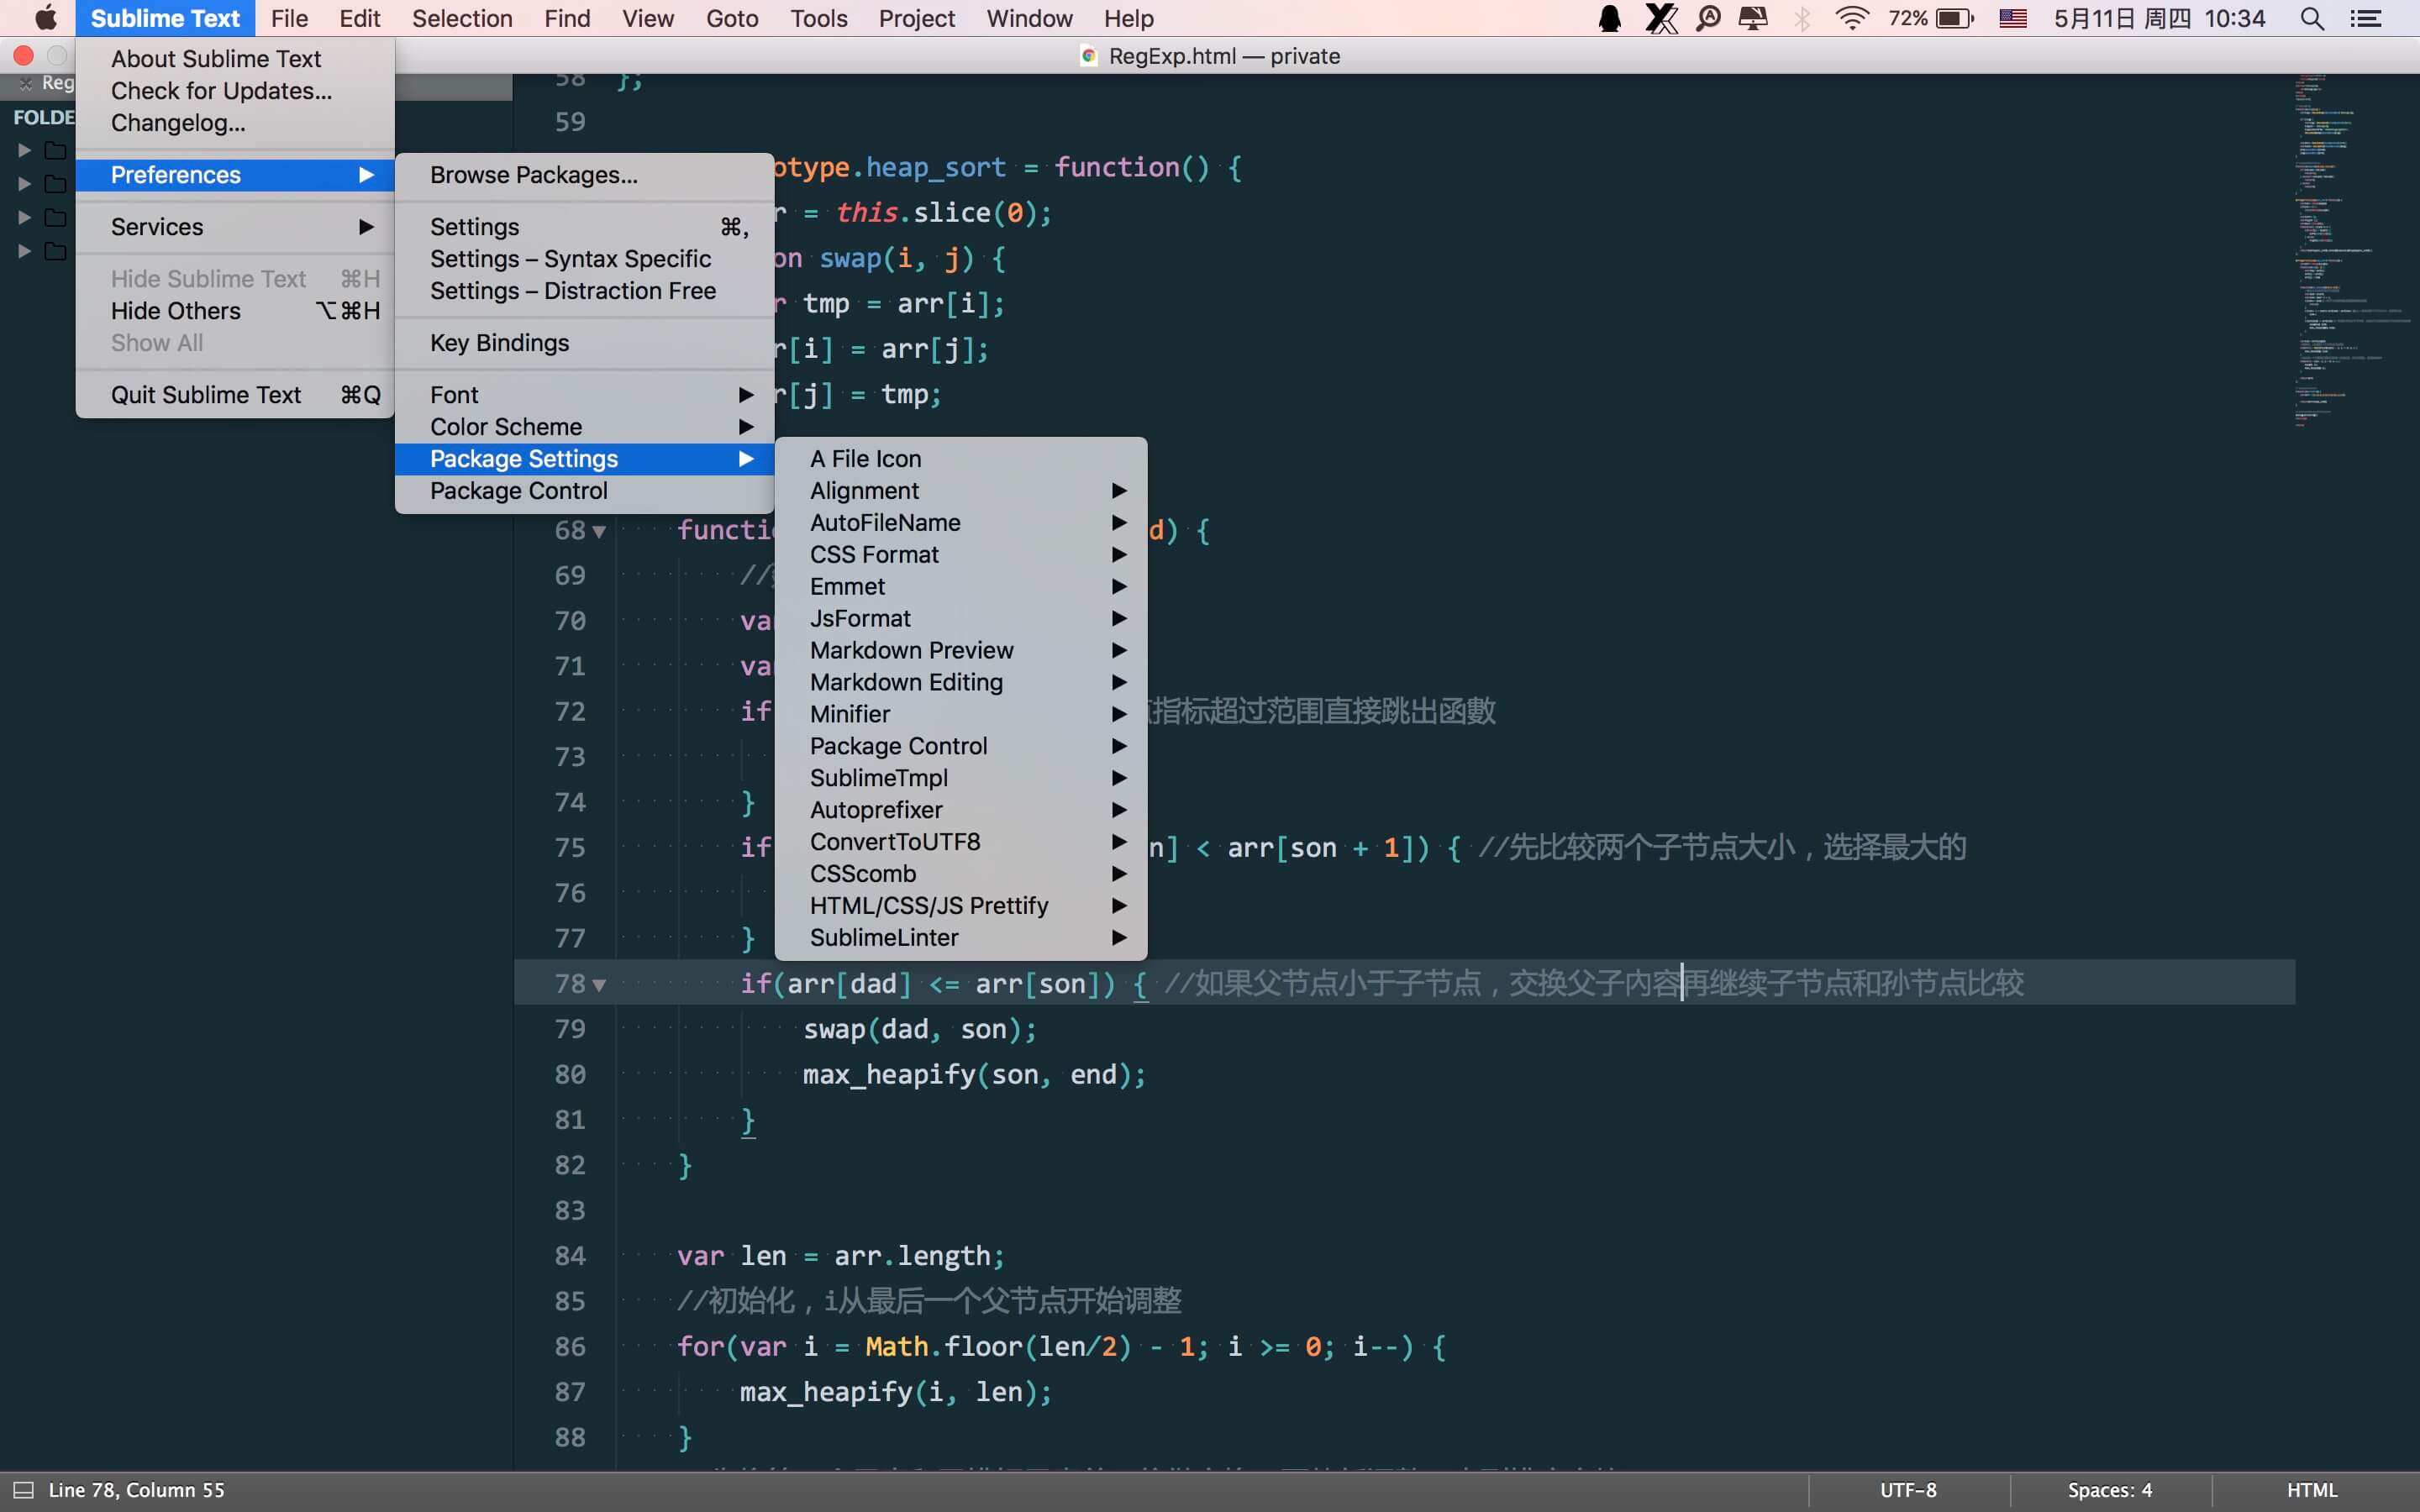Expand the Color Scheme submenu

pyautogui.click(x=584, y=427)
